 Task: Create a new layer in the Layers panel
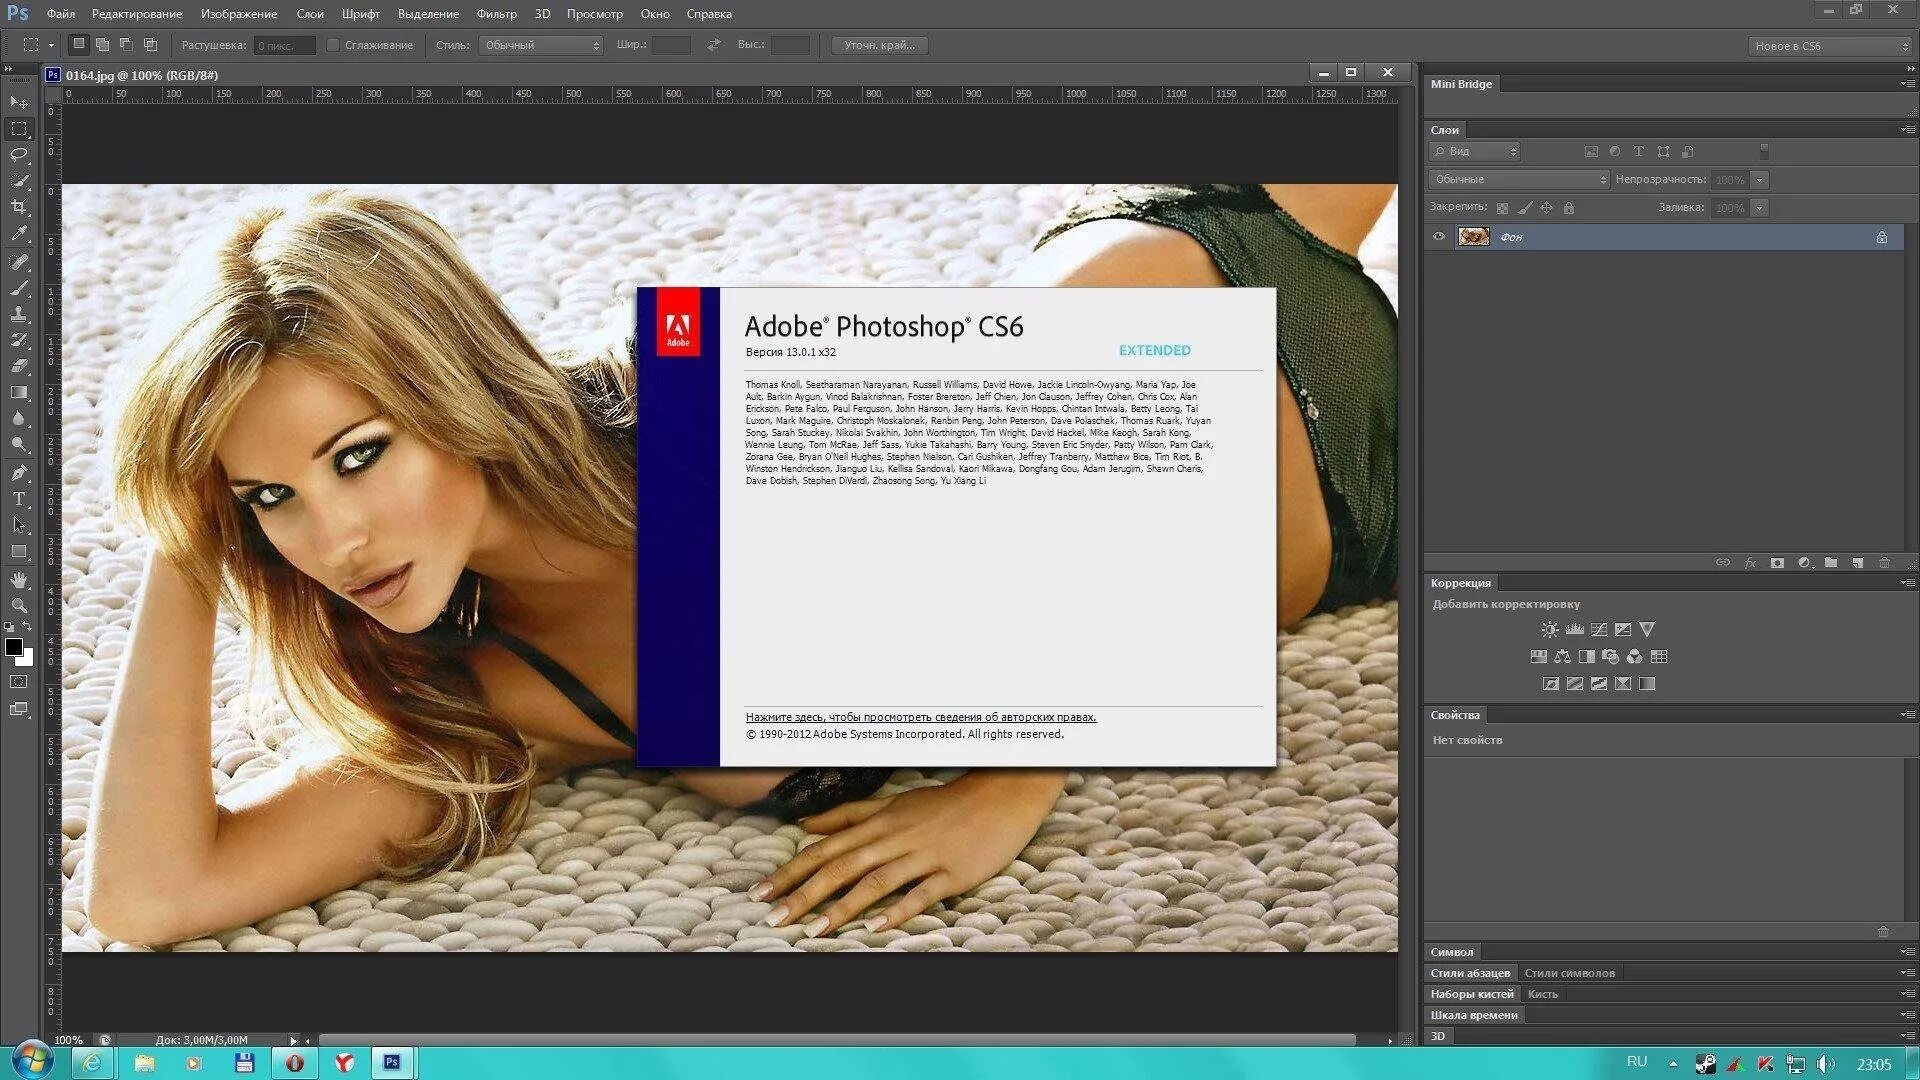pyautogui.click(x=1858, y=562)
